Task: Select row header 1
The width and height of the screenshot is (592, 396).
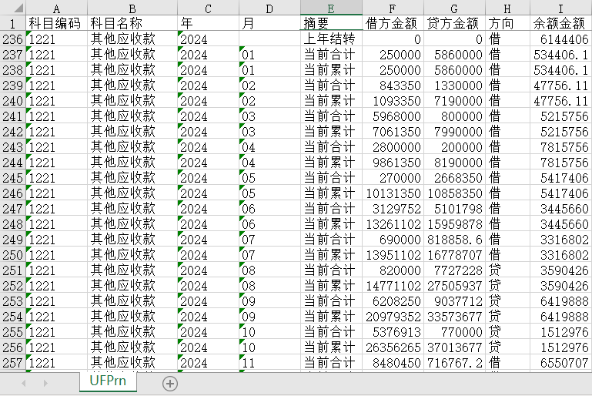Action: [13, 23]
